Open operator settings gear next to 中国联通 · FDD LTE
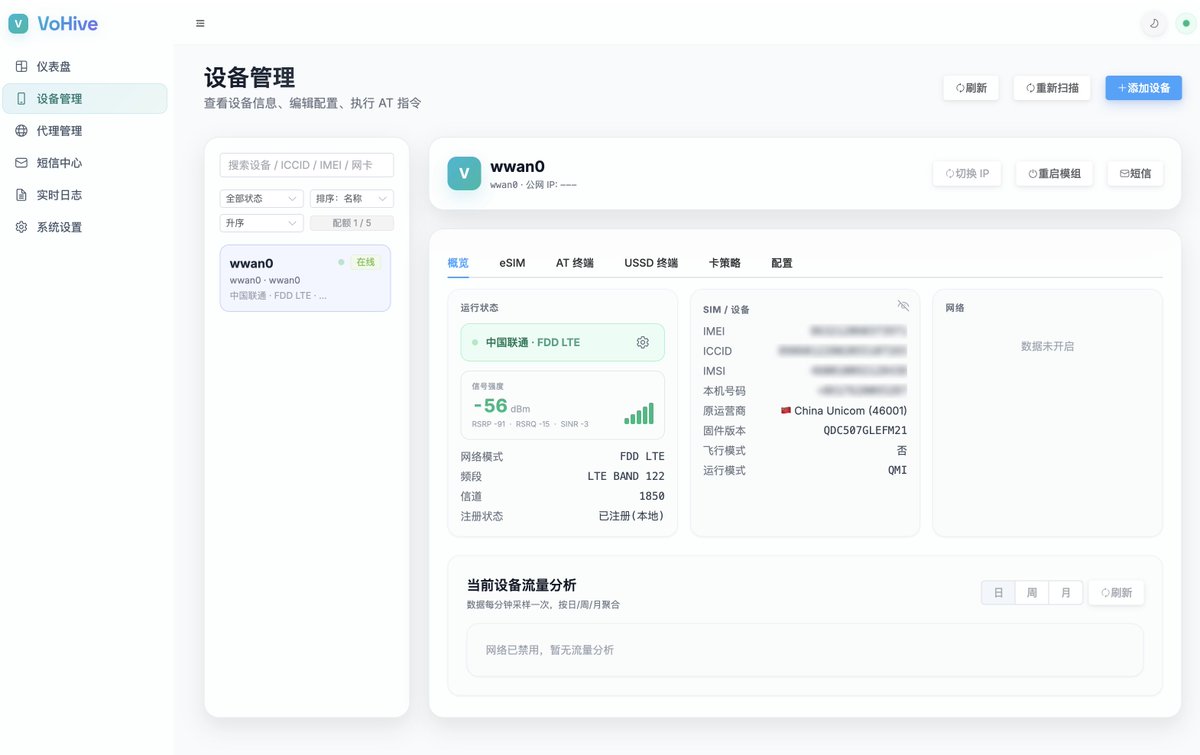 [643, 342]
